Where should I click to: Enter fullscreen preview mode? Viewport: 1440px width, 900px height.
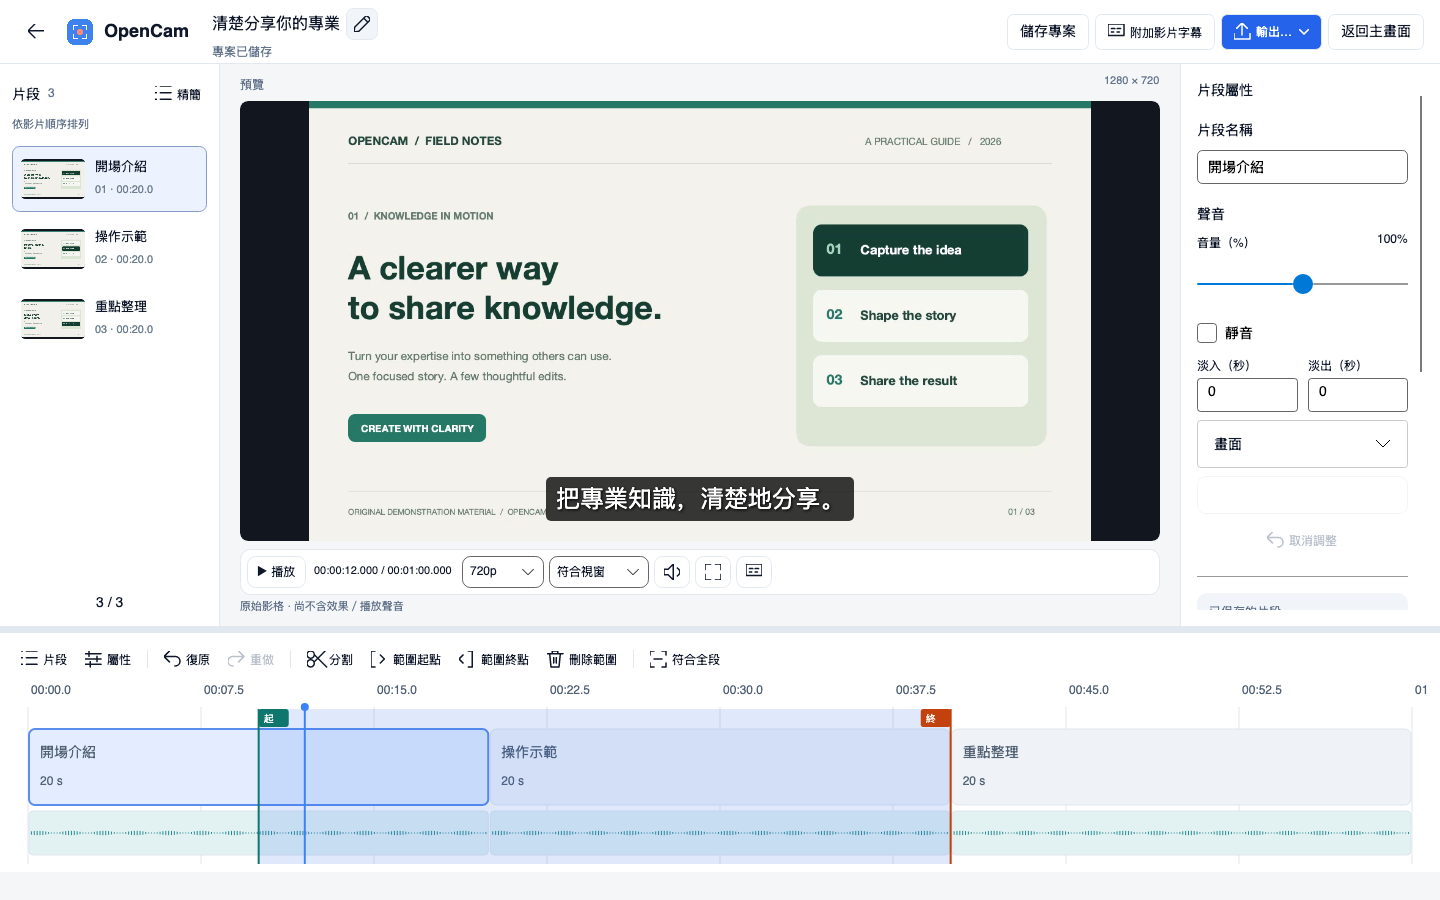point(713,572)
